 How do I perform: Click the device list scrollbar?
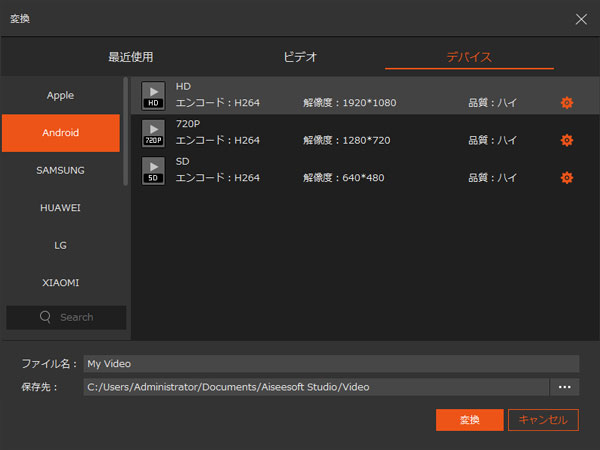pos(125,130)
